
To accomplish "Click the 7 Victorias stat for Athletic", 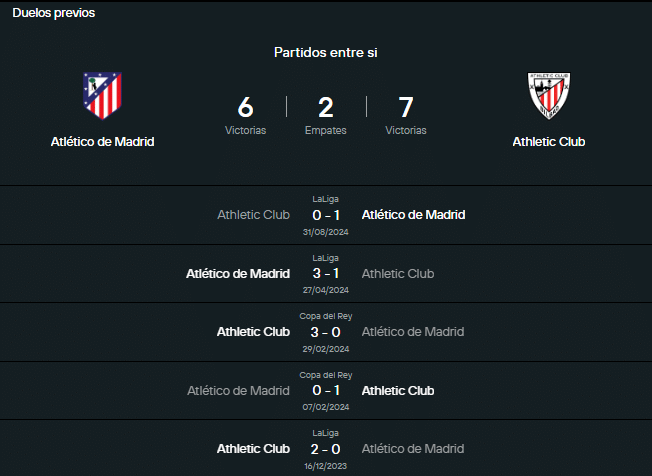I will tap(406, 115).
